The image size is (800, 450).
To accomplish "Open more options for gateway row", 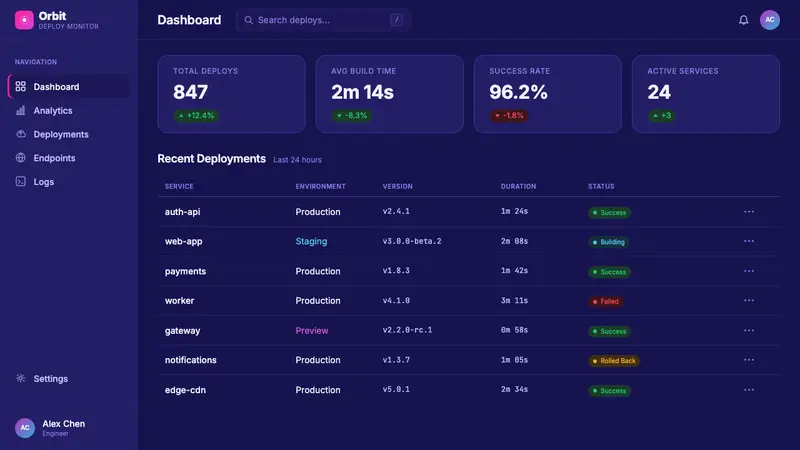I will tap(748, 330).
